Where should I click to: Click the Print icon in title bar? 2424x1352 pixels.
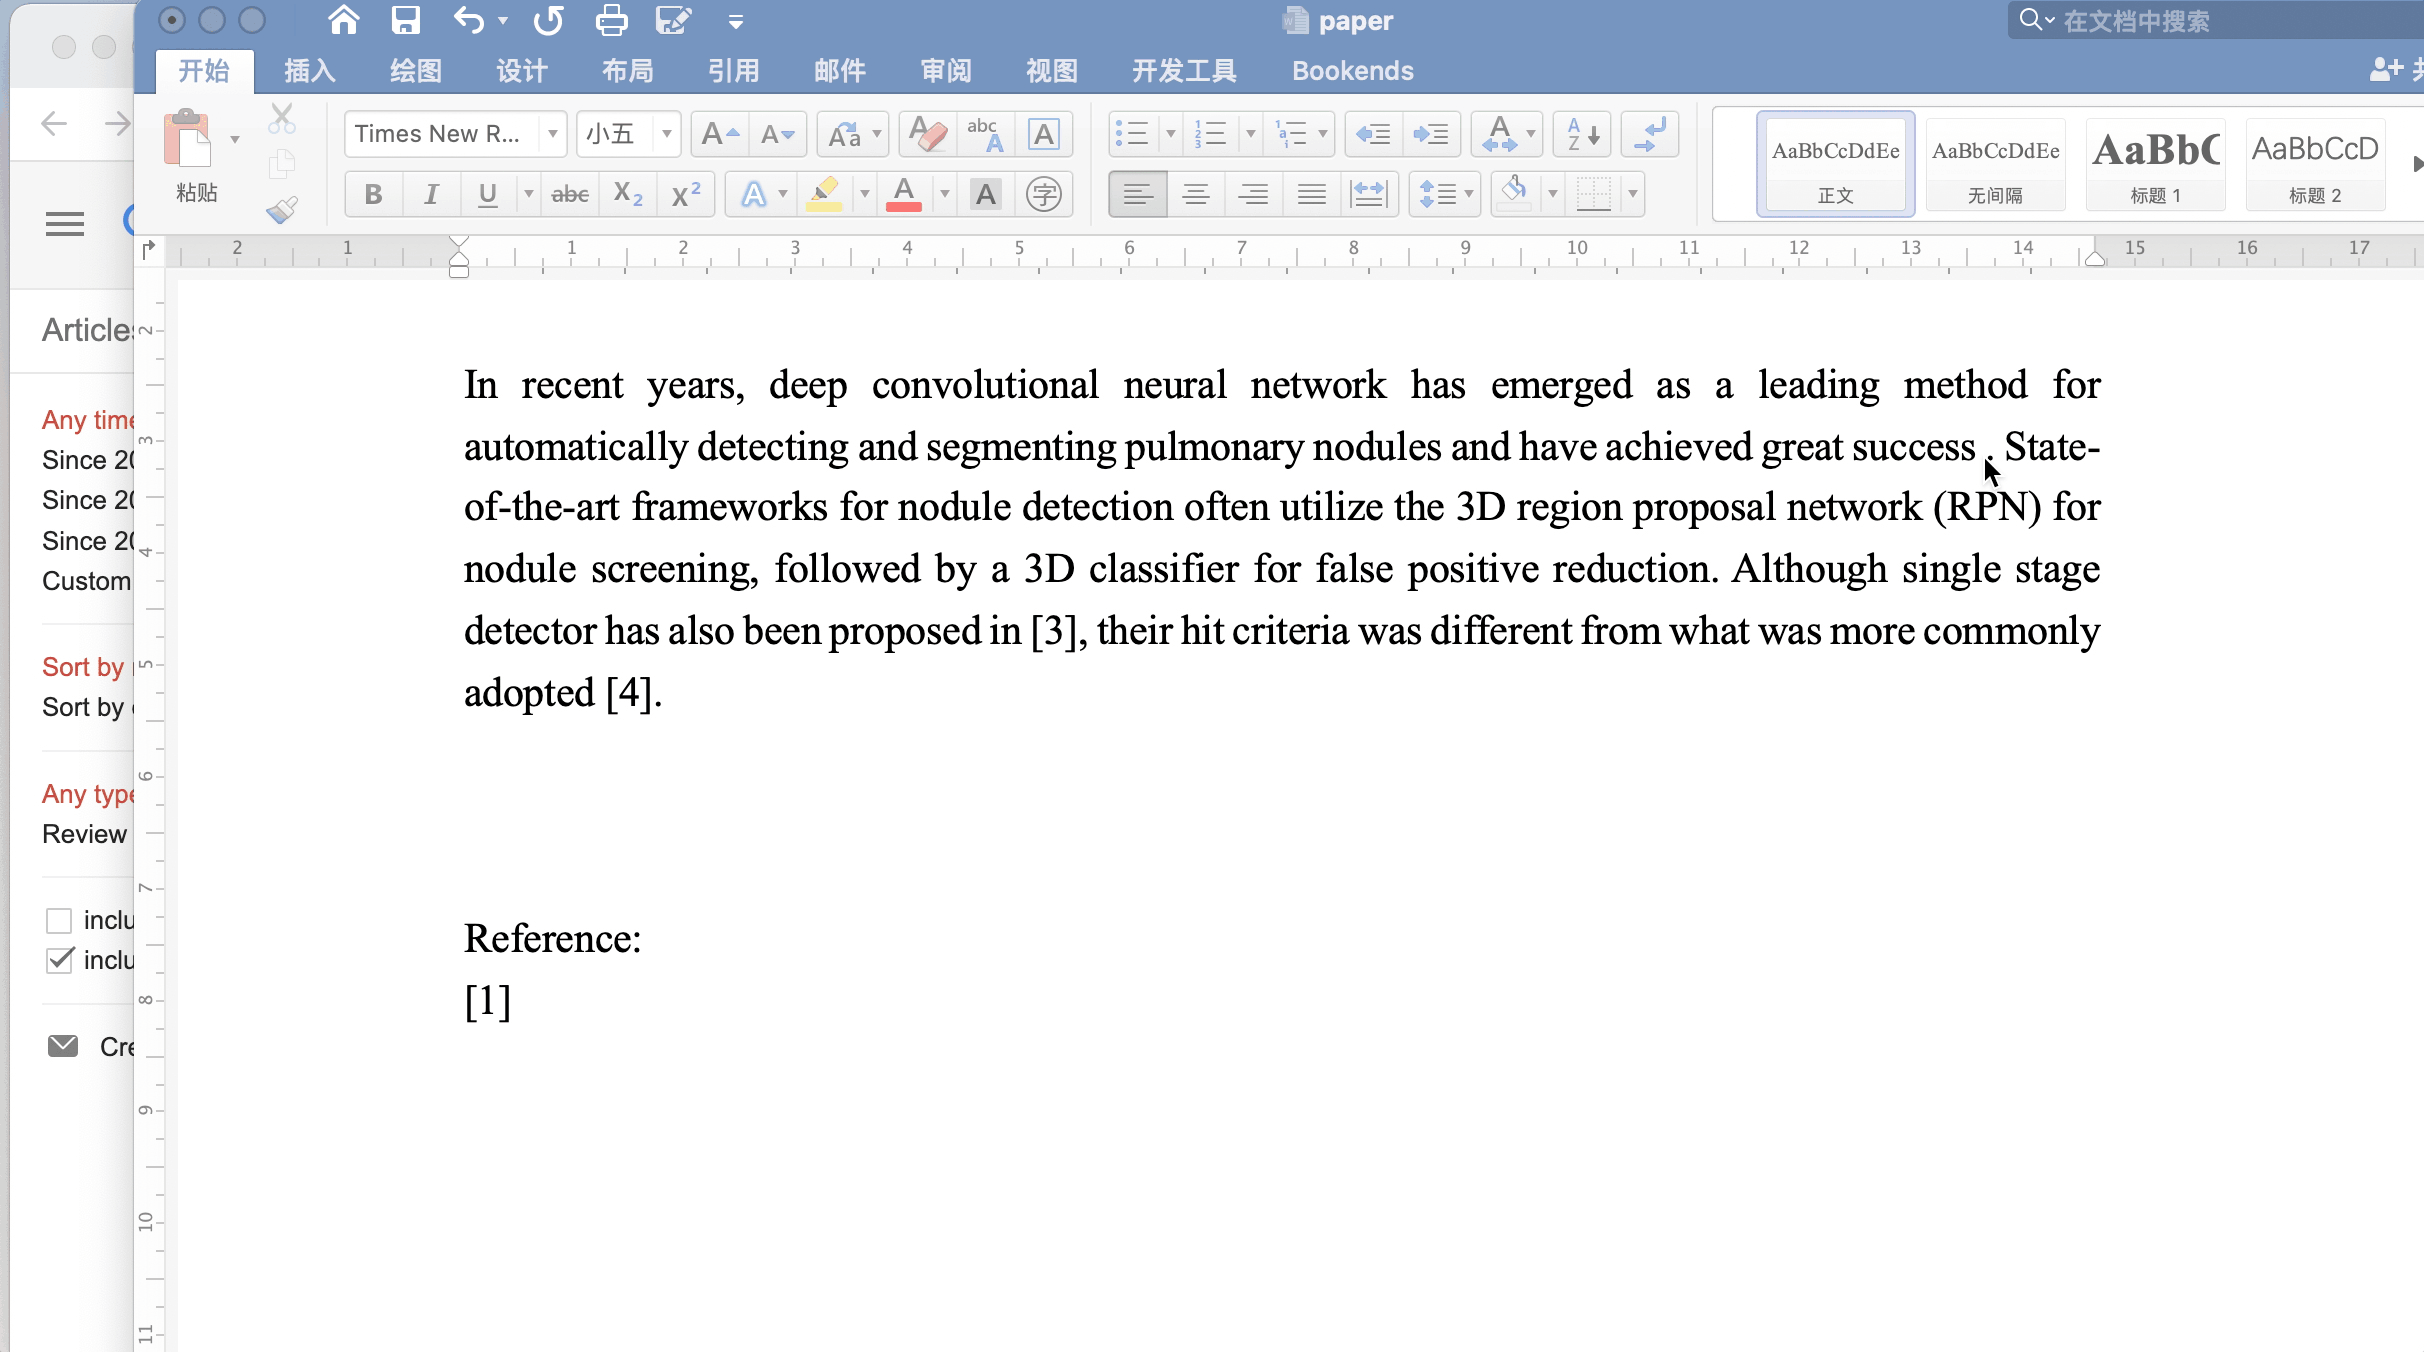pyautogui.click(x=611, y=20)
